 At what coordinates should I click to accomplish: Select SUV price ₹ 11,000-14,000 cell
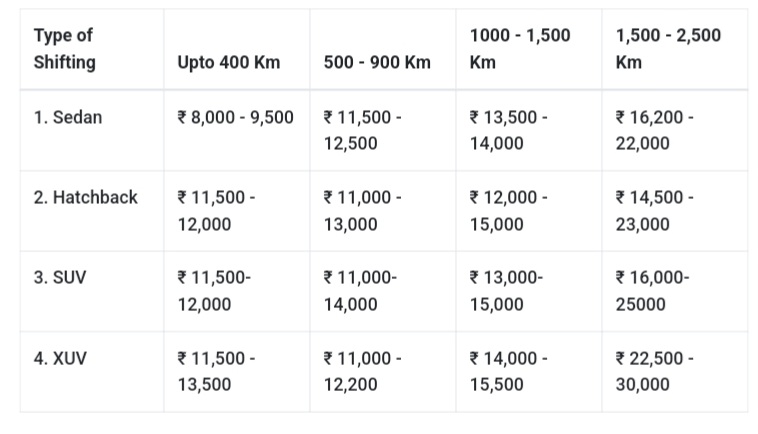[360, 290]
